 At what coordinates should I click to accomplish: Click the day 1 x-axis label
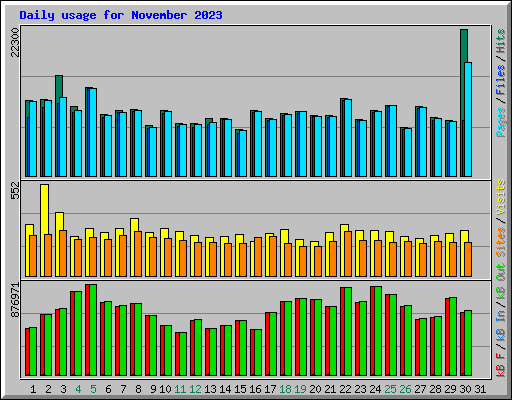pos(33,389)
